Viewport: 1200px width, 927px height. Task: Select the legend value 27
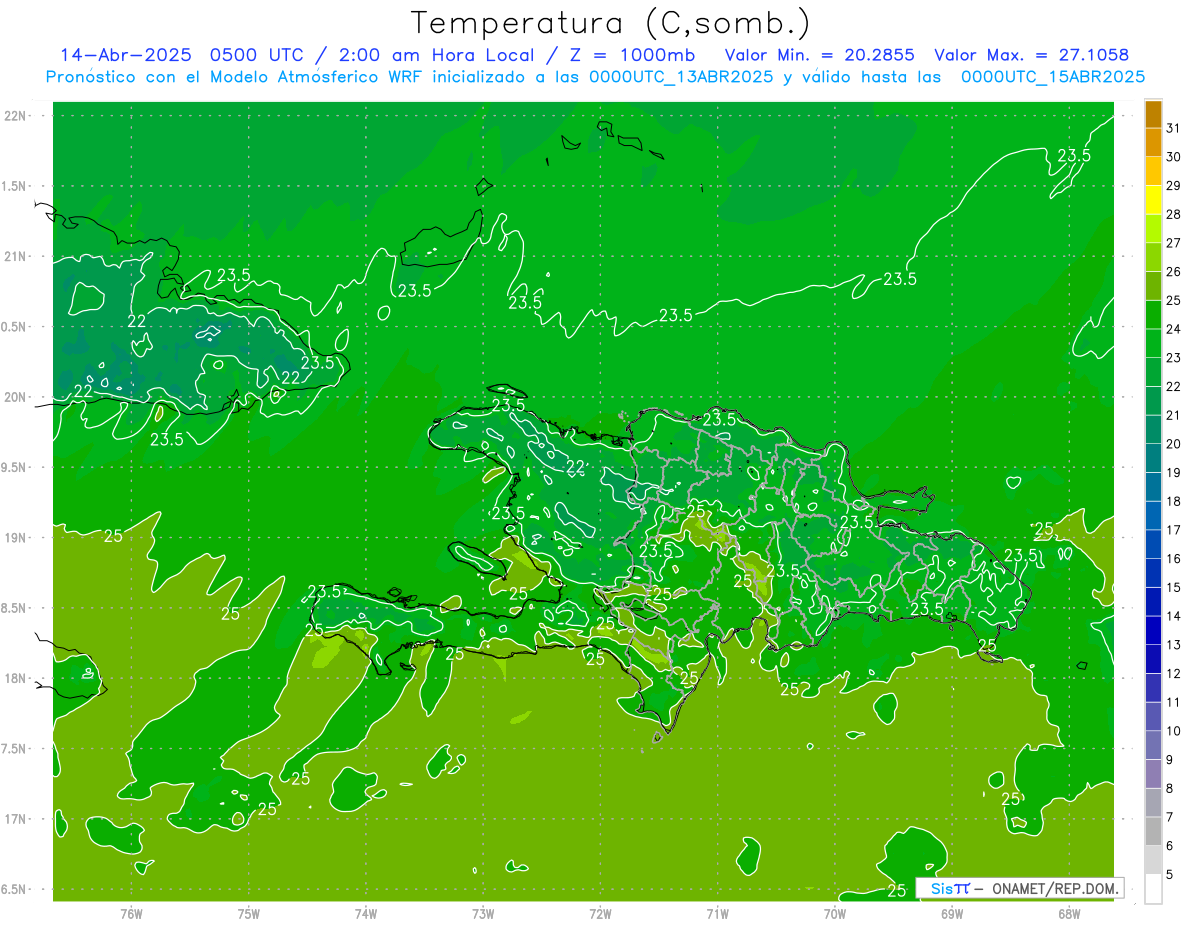click(1174, 243)
